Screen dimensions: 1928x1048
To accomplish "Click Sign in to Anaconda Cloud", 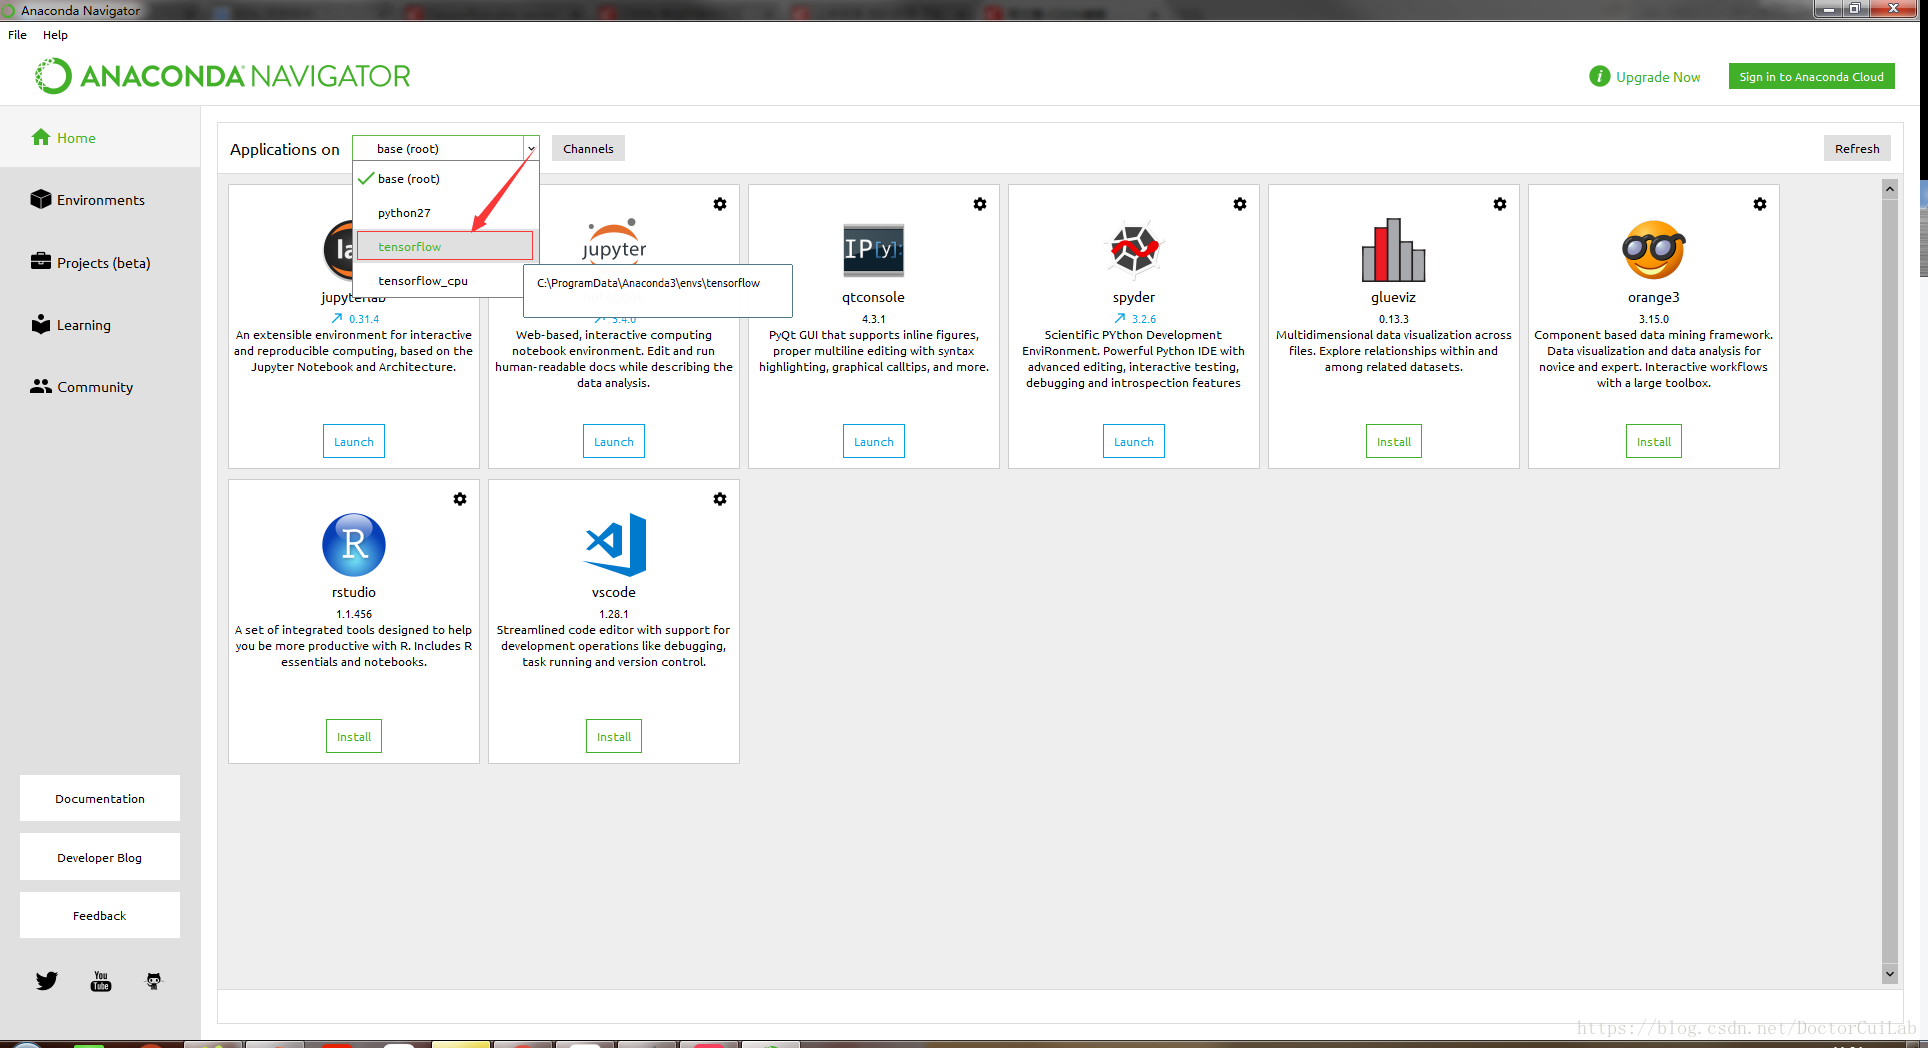I will tap(1811, 76).
